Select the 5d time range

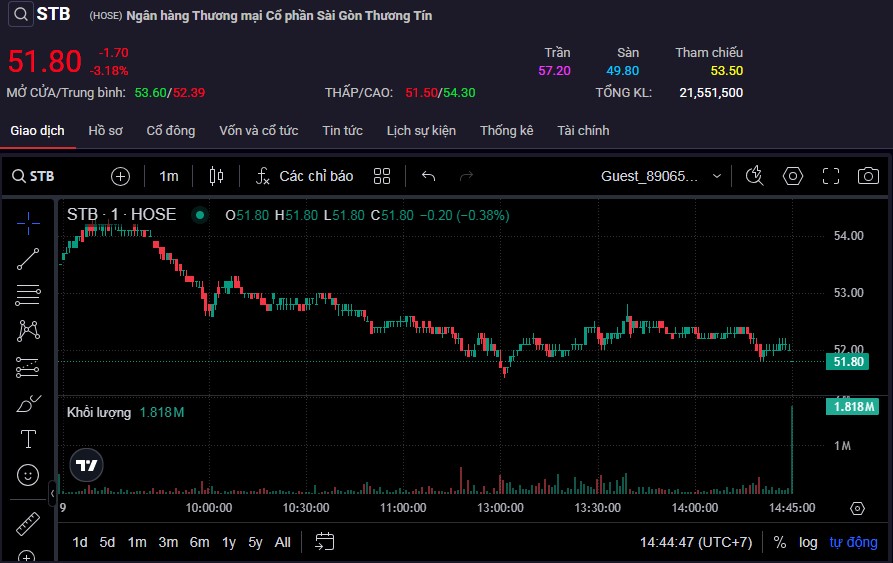coord(107,542)
